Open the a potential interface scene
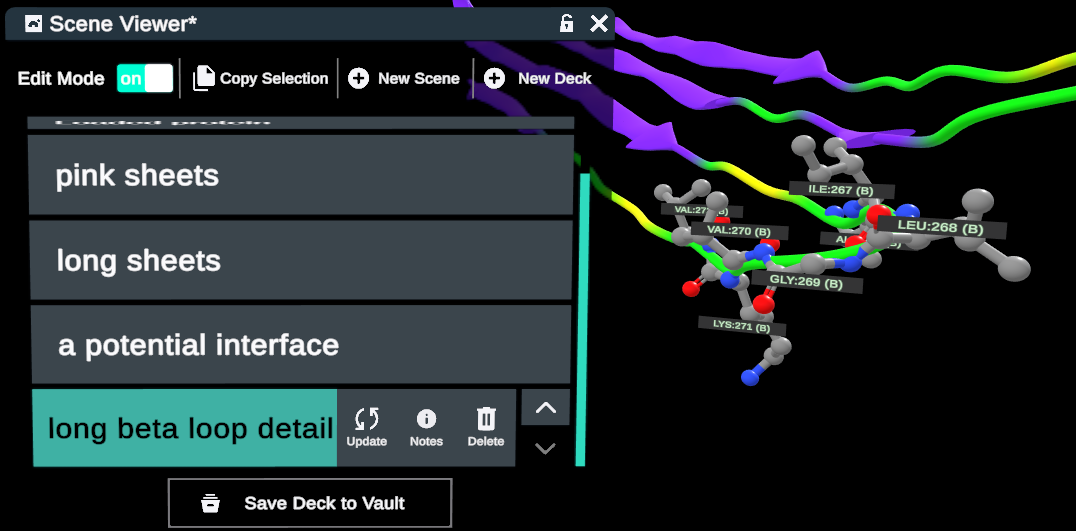This screenshot has height=531, width=1076. 300,345
